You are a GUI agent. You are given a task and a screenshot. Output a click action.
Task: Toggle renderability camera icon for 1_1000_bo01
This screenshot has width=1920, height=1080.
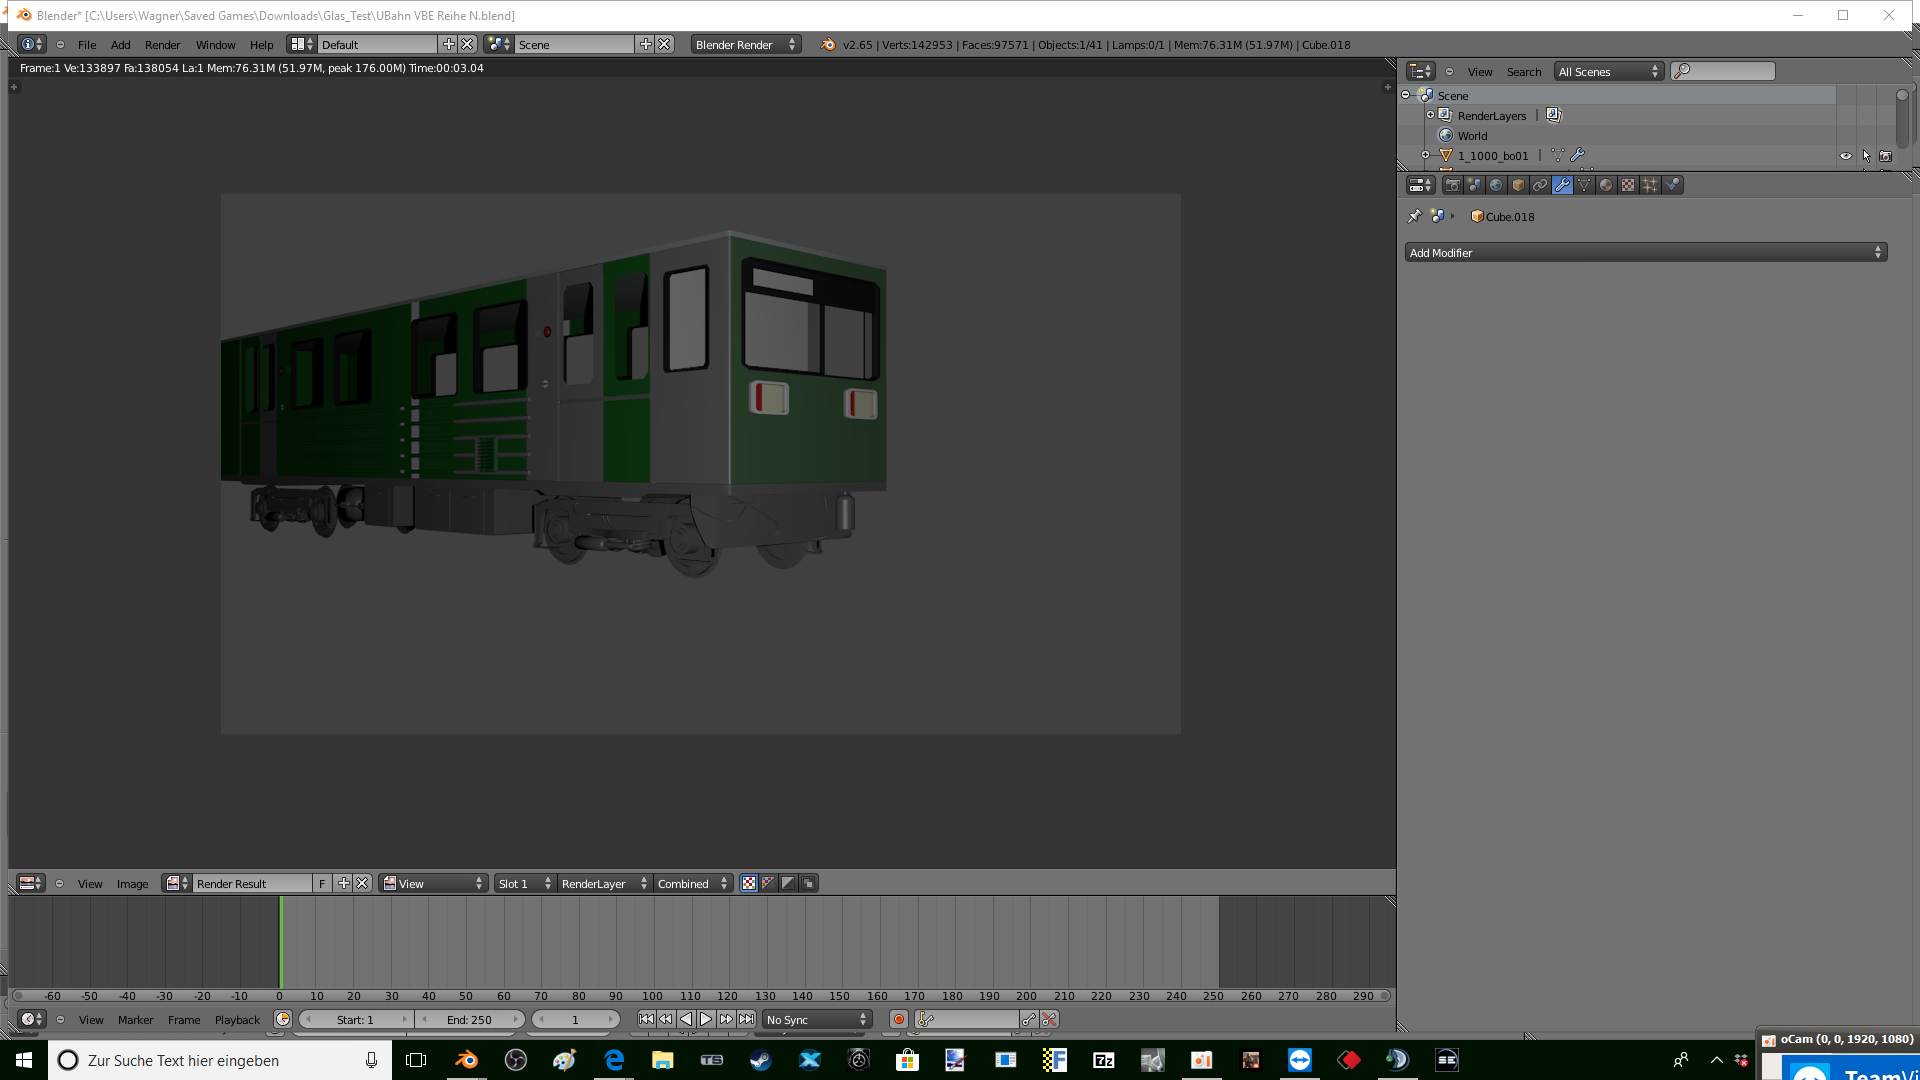click(1886, 156)
